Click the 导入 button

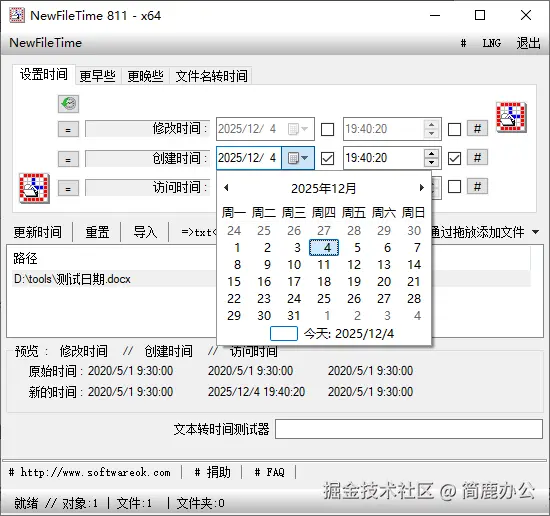(145, 232)
